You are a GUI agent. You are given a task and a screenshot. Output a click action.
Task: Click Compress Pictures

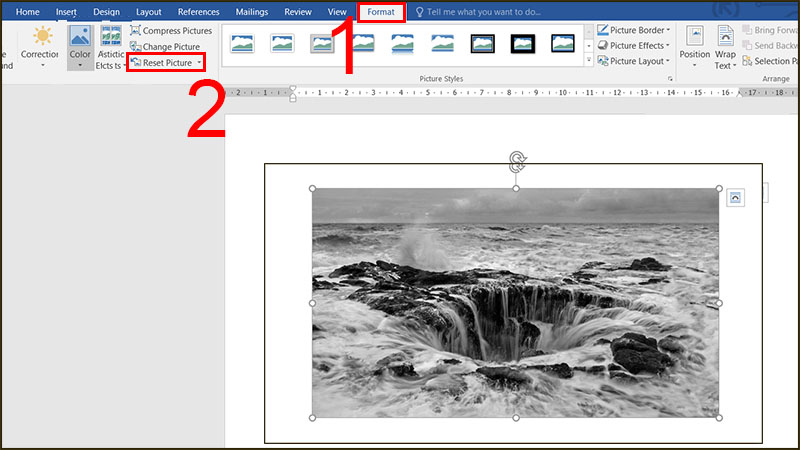(177, 31)
